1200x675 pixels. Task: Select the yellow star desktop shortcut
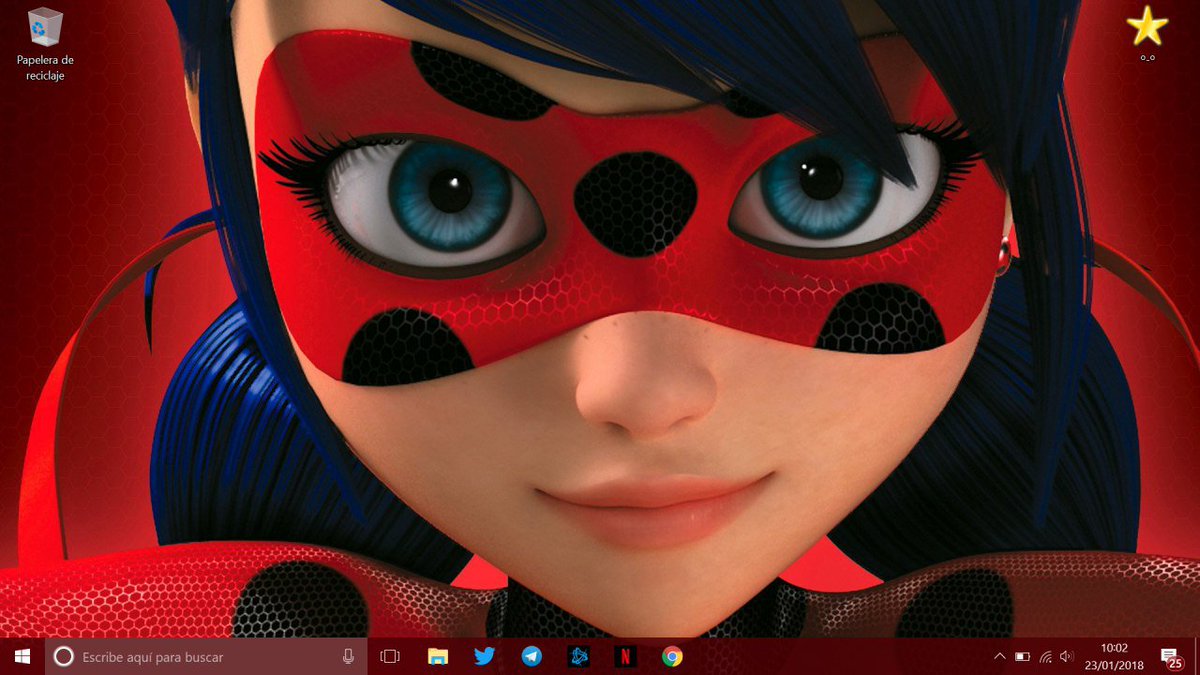click(1146, 33)
